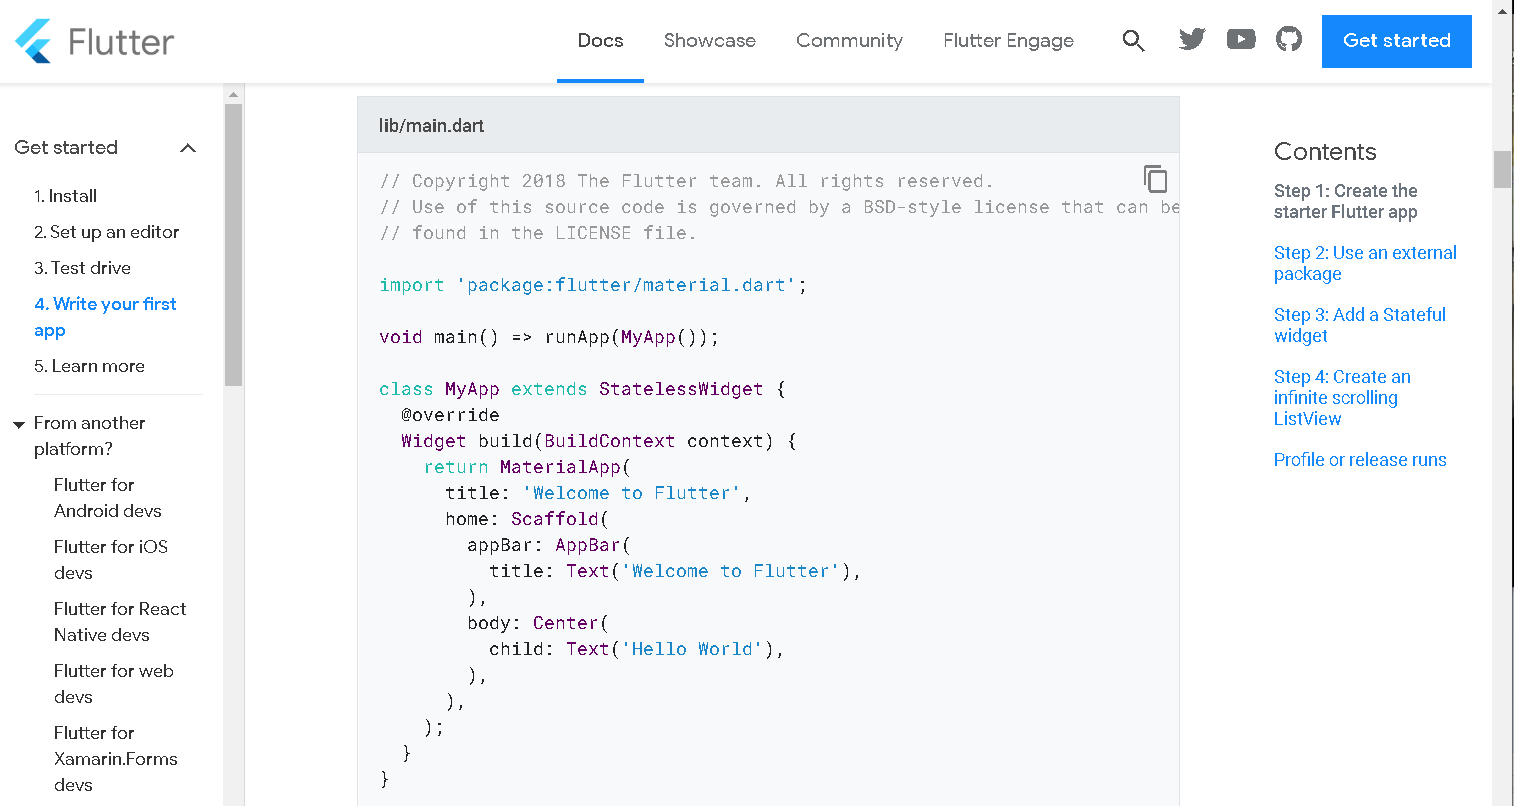Click the @override annotation line
The height and width of the screenshot is (806, 1514).
(450, 415)
